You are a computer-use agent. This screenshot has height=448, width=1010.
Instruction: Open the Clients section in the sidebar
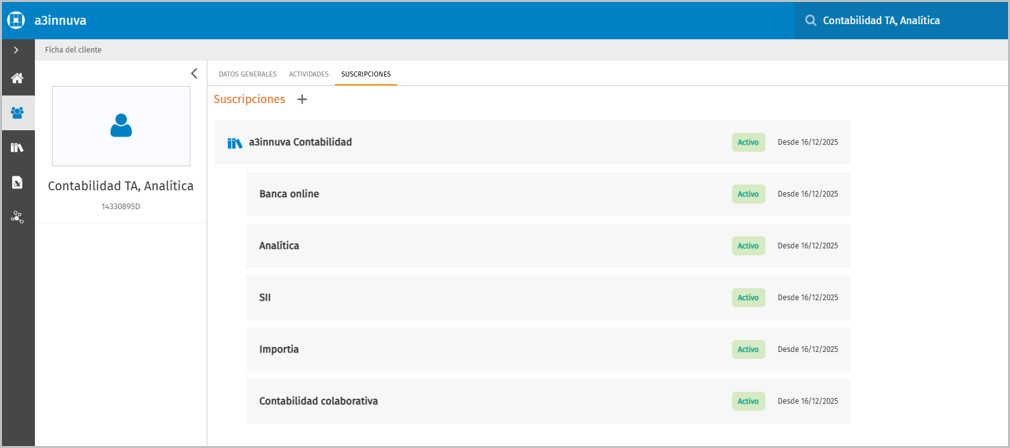[17, 113]
